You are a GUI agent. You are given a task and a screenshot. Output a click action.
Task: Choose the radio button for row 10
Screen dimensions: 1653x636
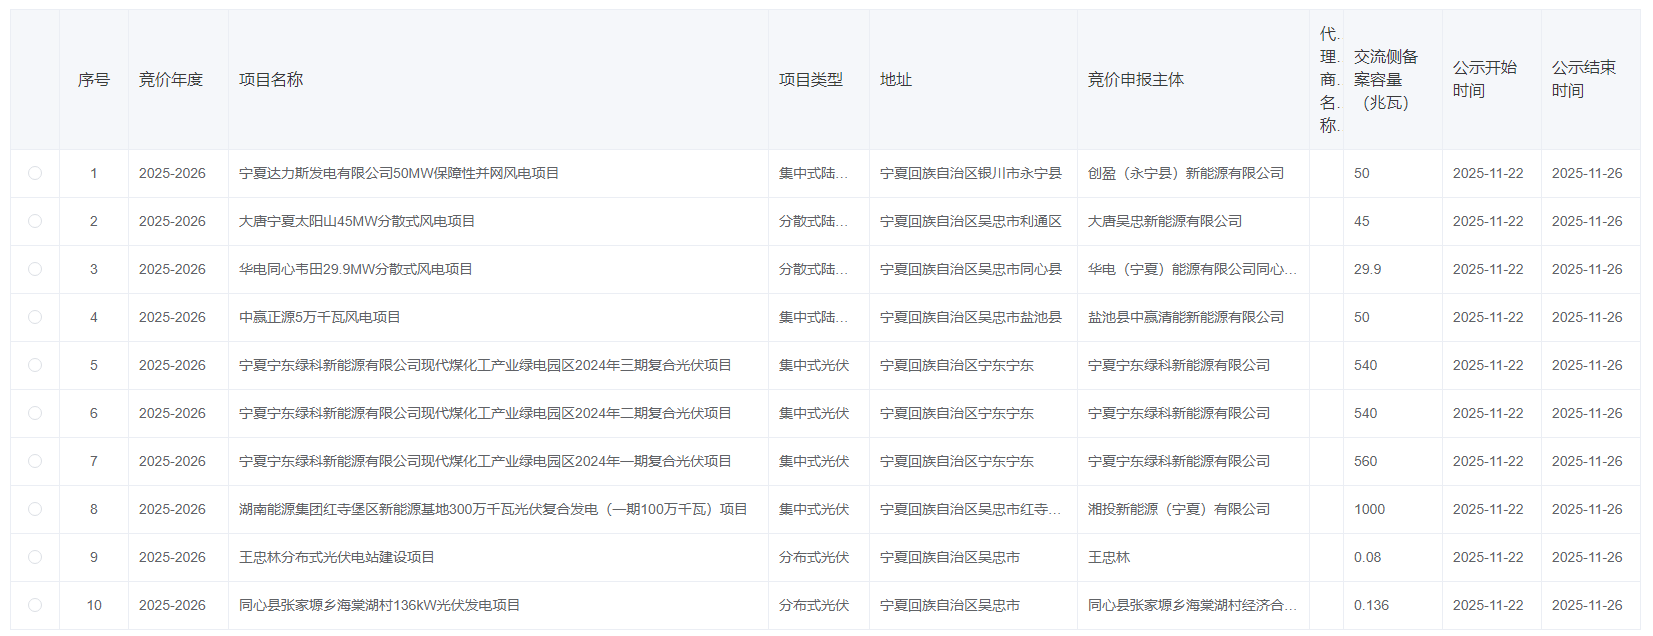[35, 605]
